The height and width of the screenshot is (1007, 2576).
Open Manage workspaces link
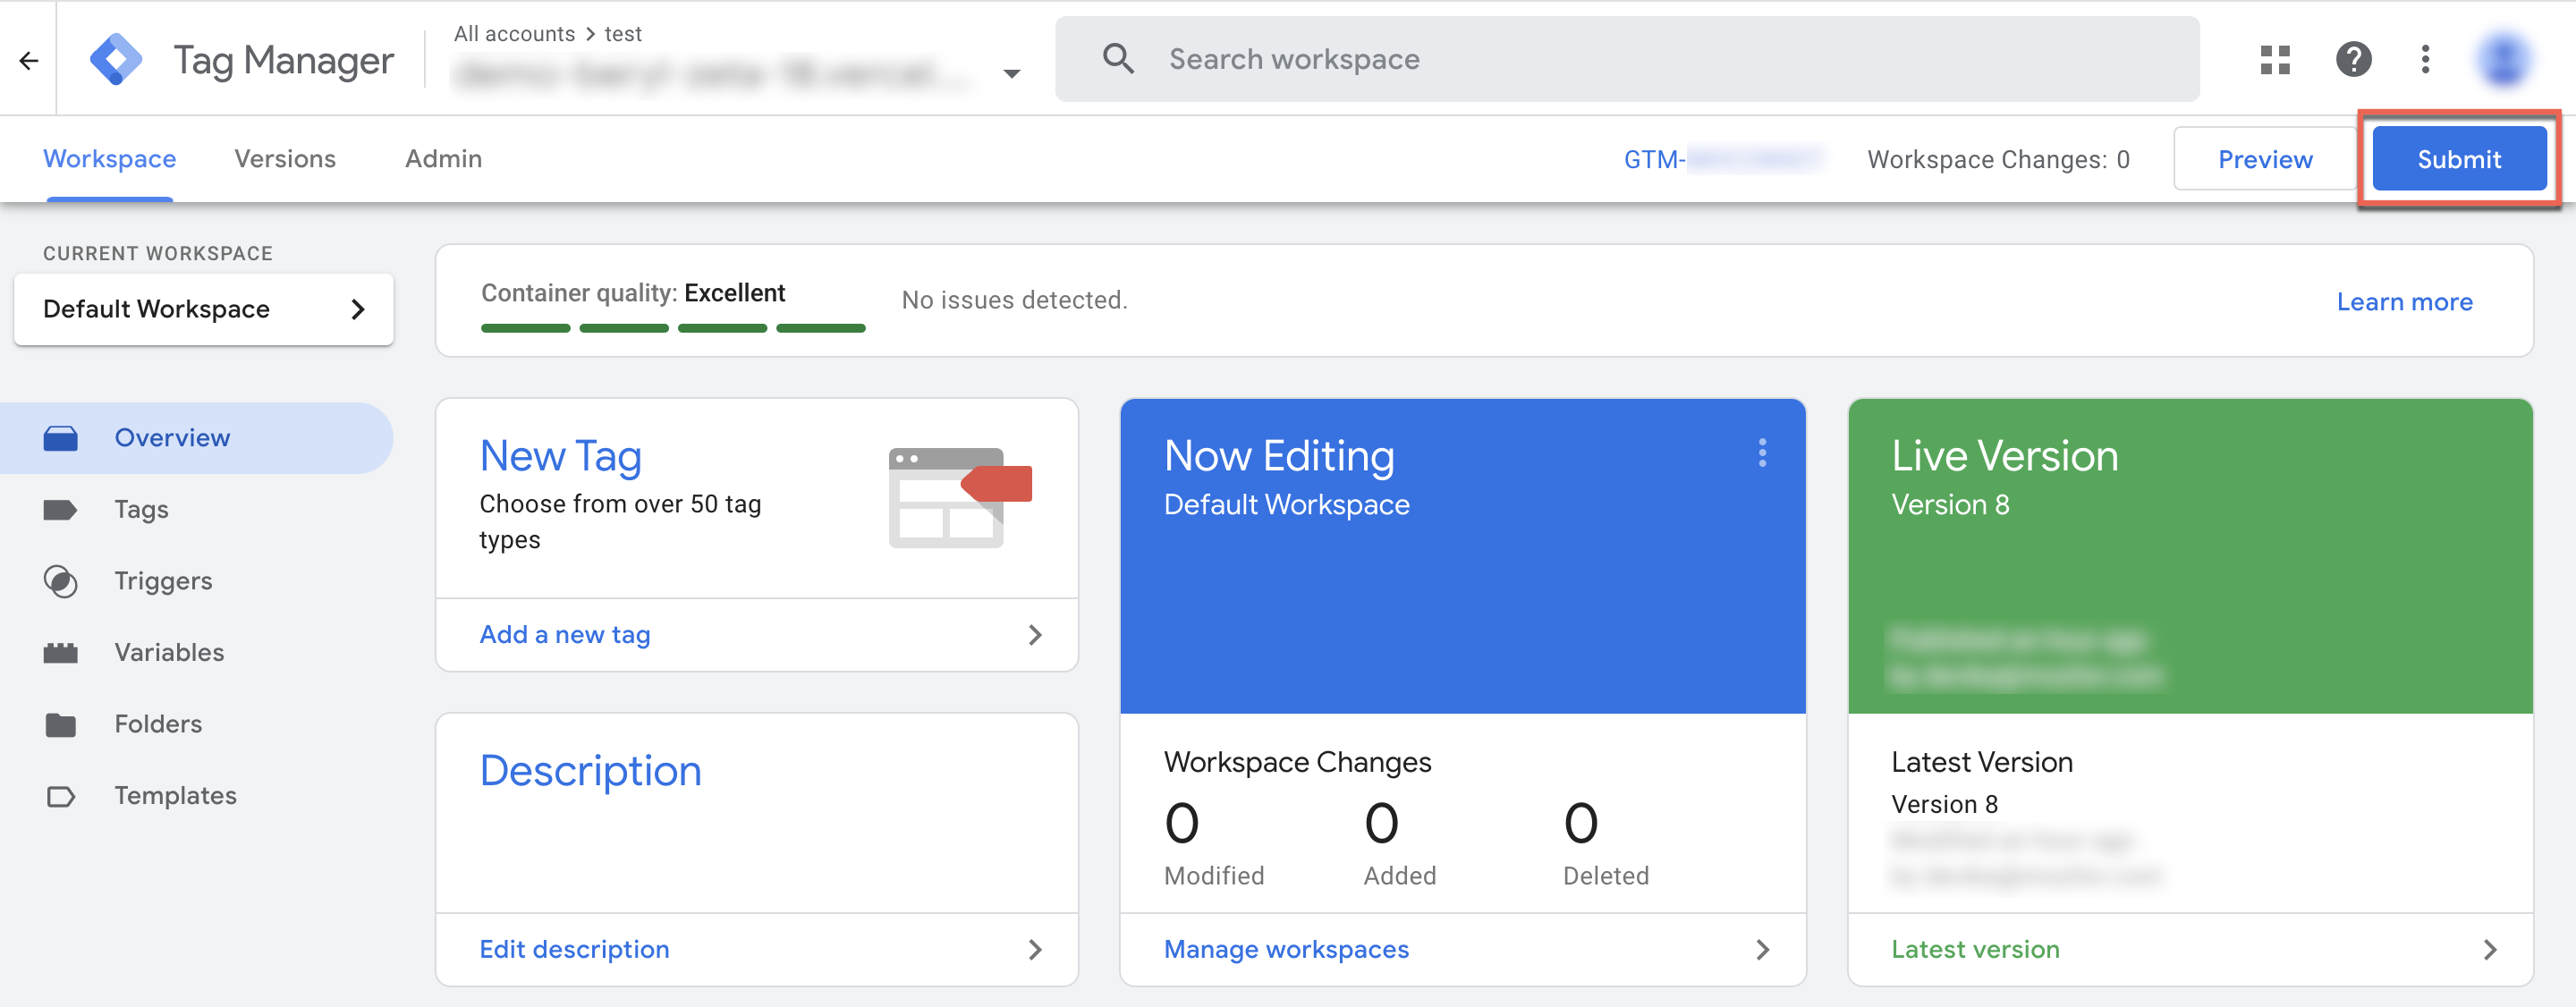(1286, 949)
